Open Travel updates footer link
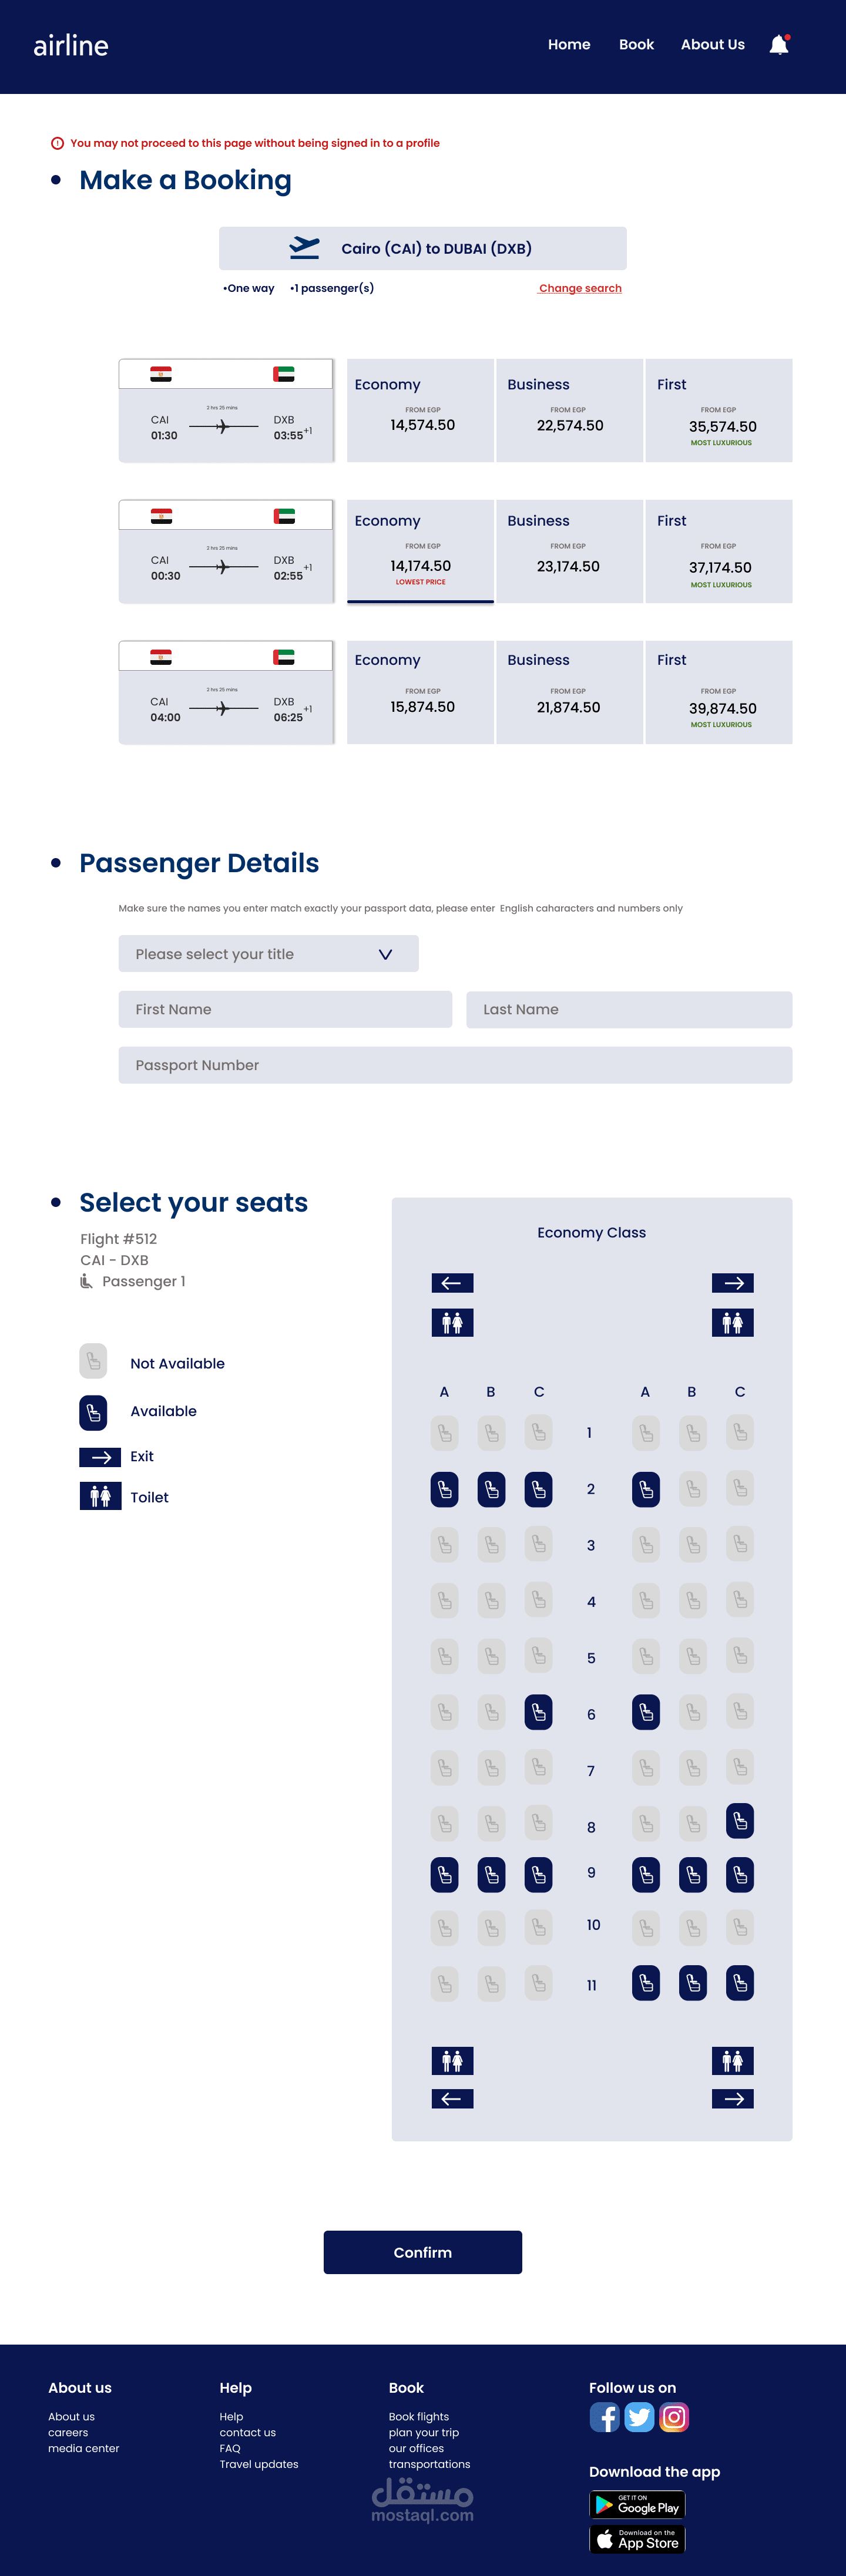 click(x=259, y=2464)
